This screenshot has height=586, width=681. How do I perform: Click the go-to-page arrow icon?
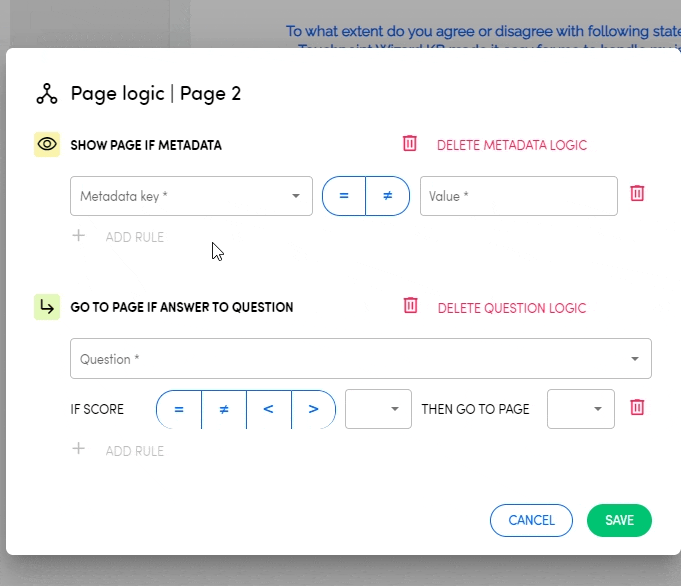[x=47, y=308]
